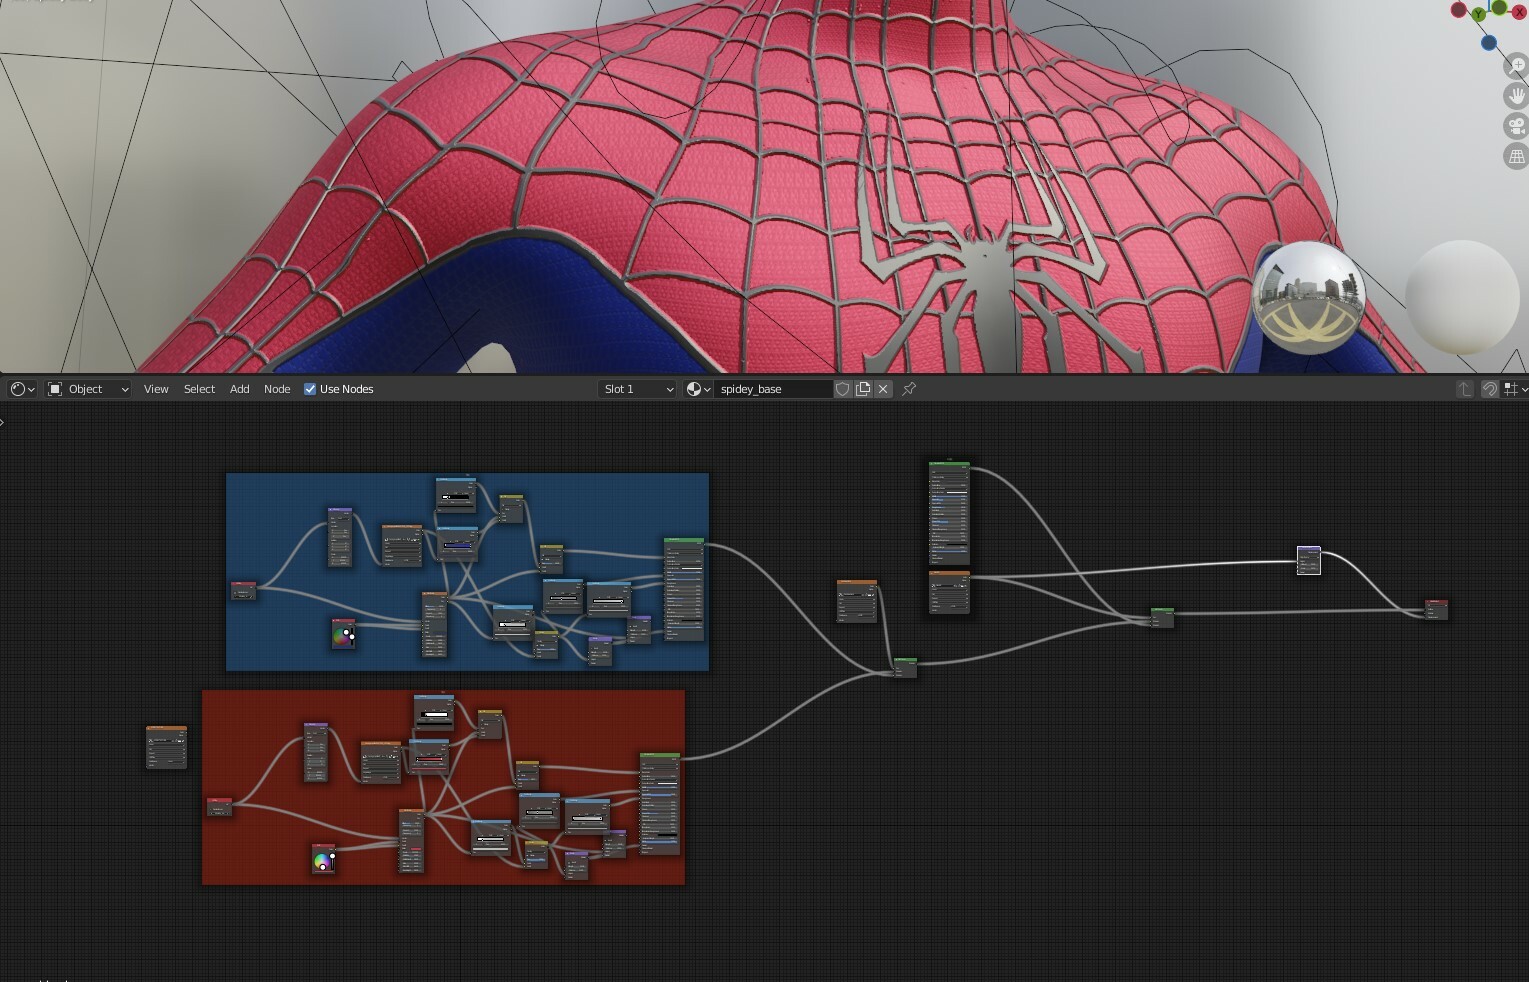Screen dimensions: 1529x982
Task: Click the color wheel node inside the blue frame
Action: click(343, 633)
